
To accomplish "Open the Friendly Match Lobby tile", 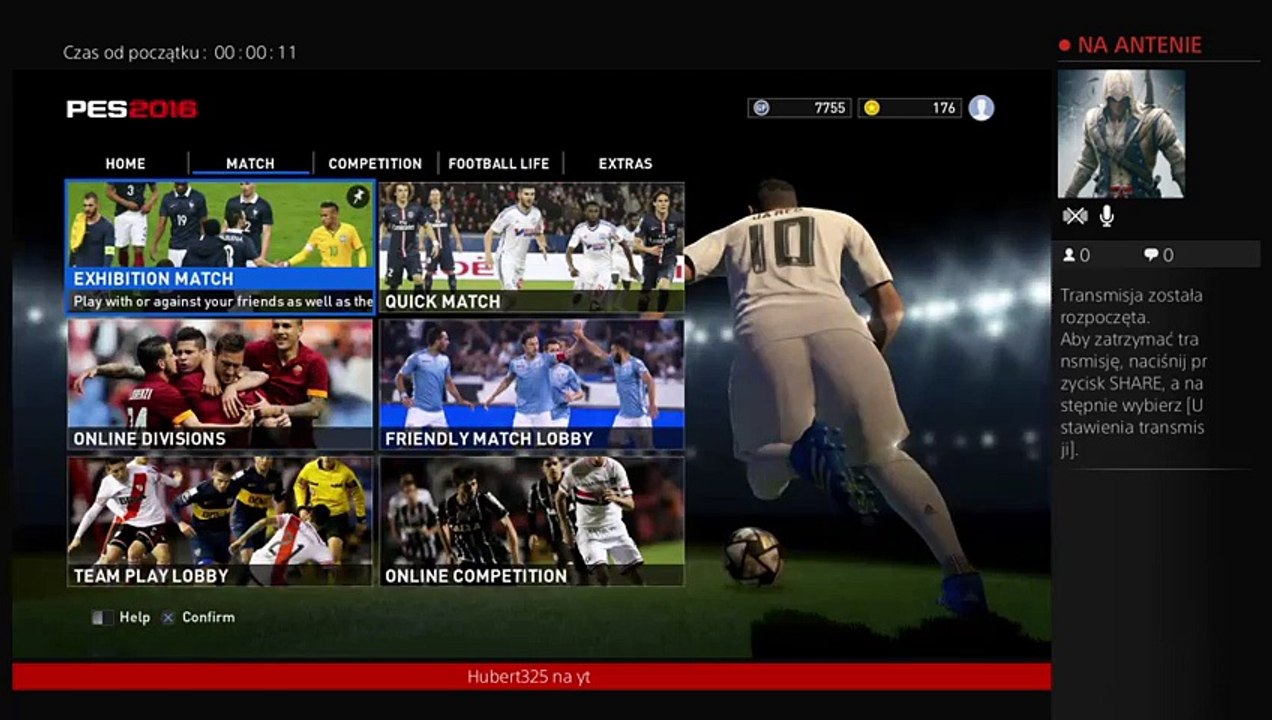I will click(x=532, y=385).
